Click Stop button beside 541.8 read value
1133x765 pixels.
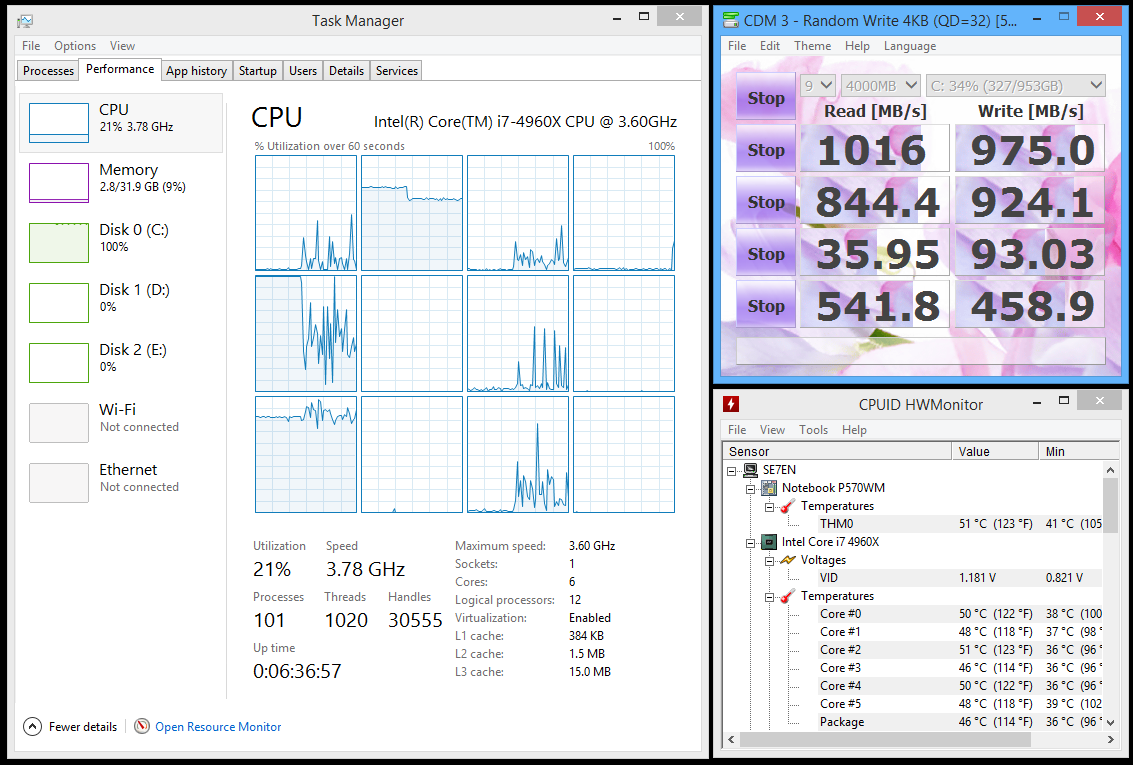[766, 306]
